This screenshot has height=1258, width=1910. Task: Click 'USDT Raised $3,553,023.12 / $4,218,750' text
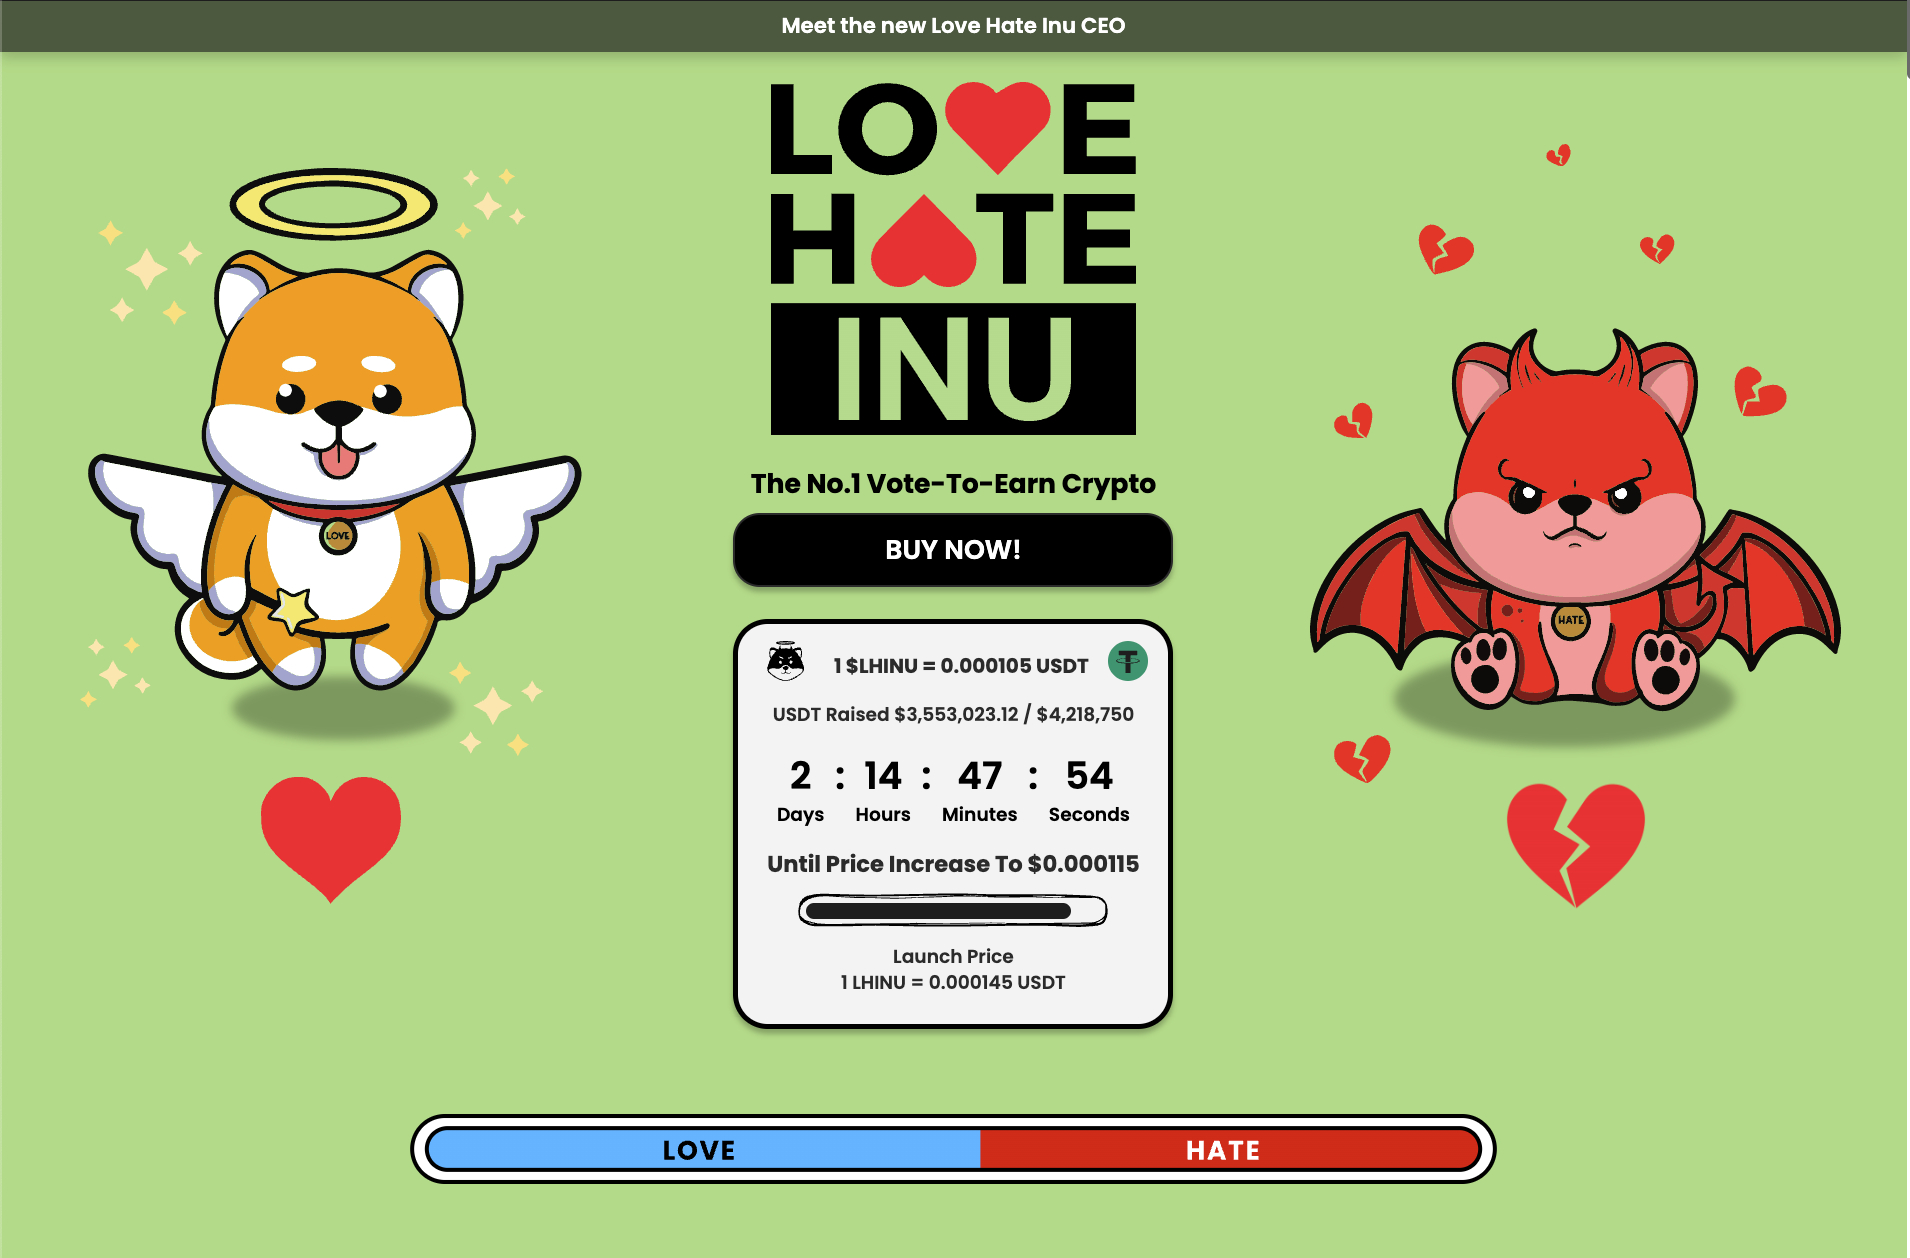(953, 714)
